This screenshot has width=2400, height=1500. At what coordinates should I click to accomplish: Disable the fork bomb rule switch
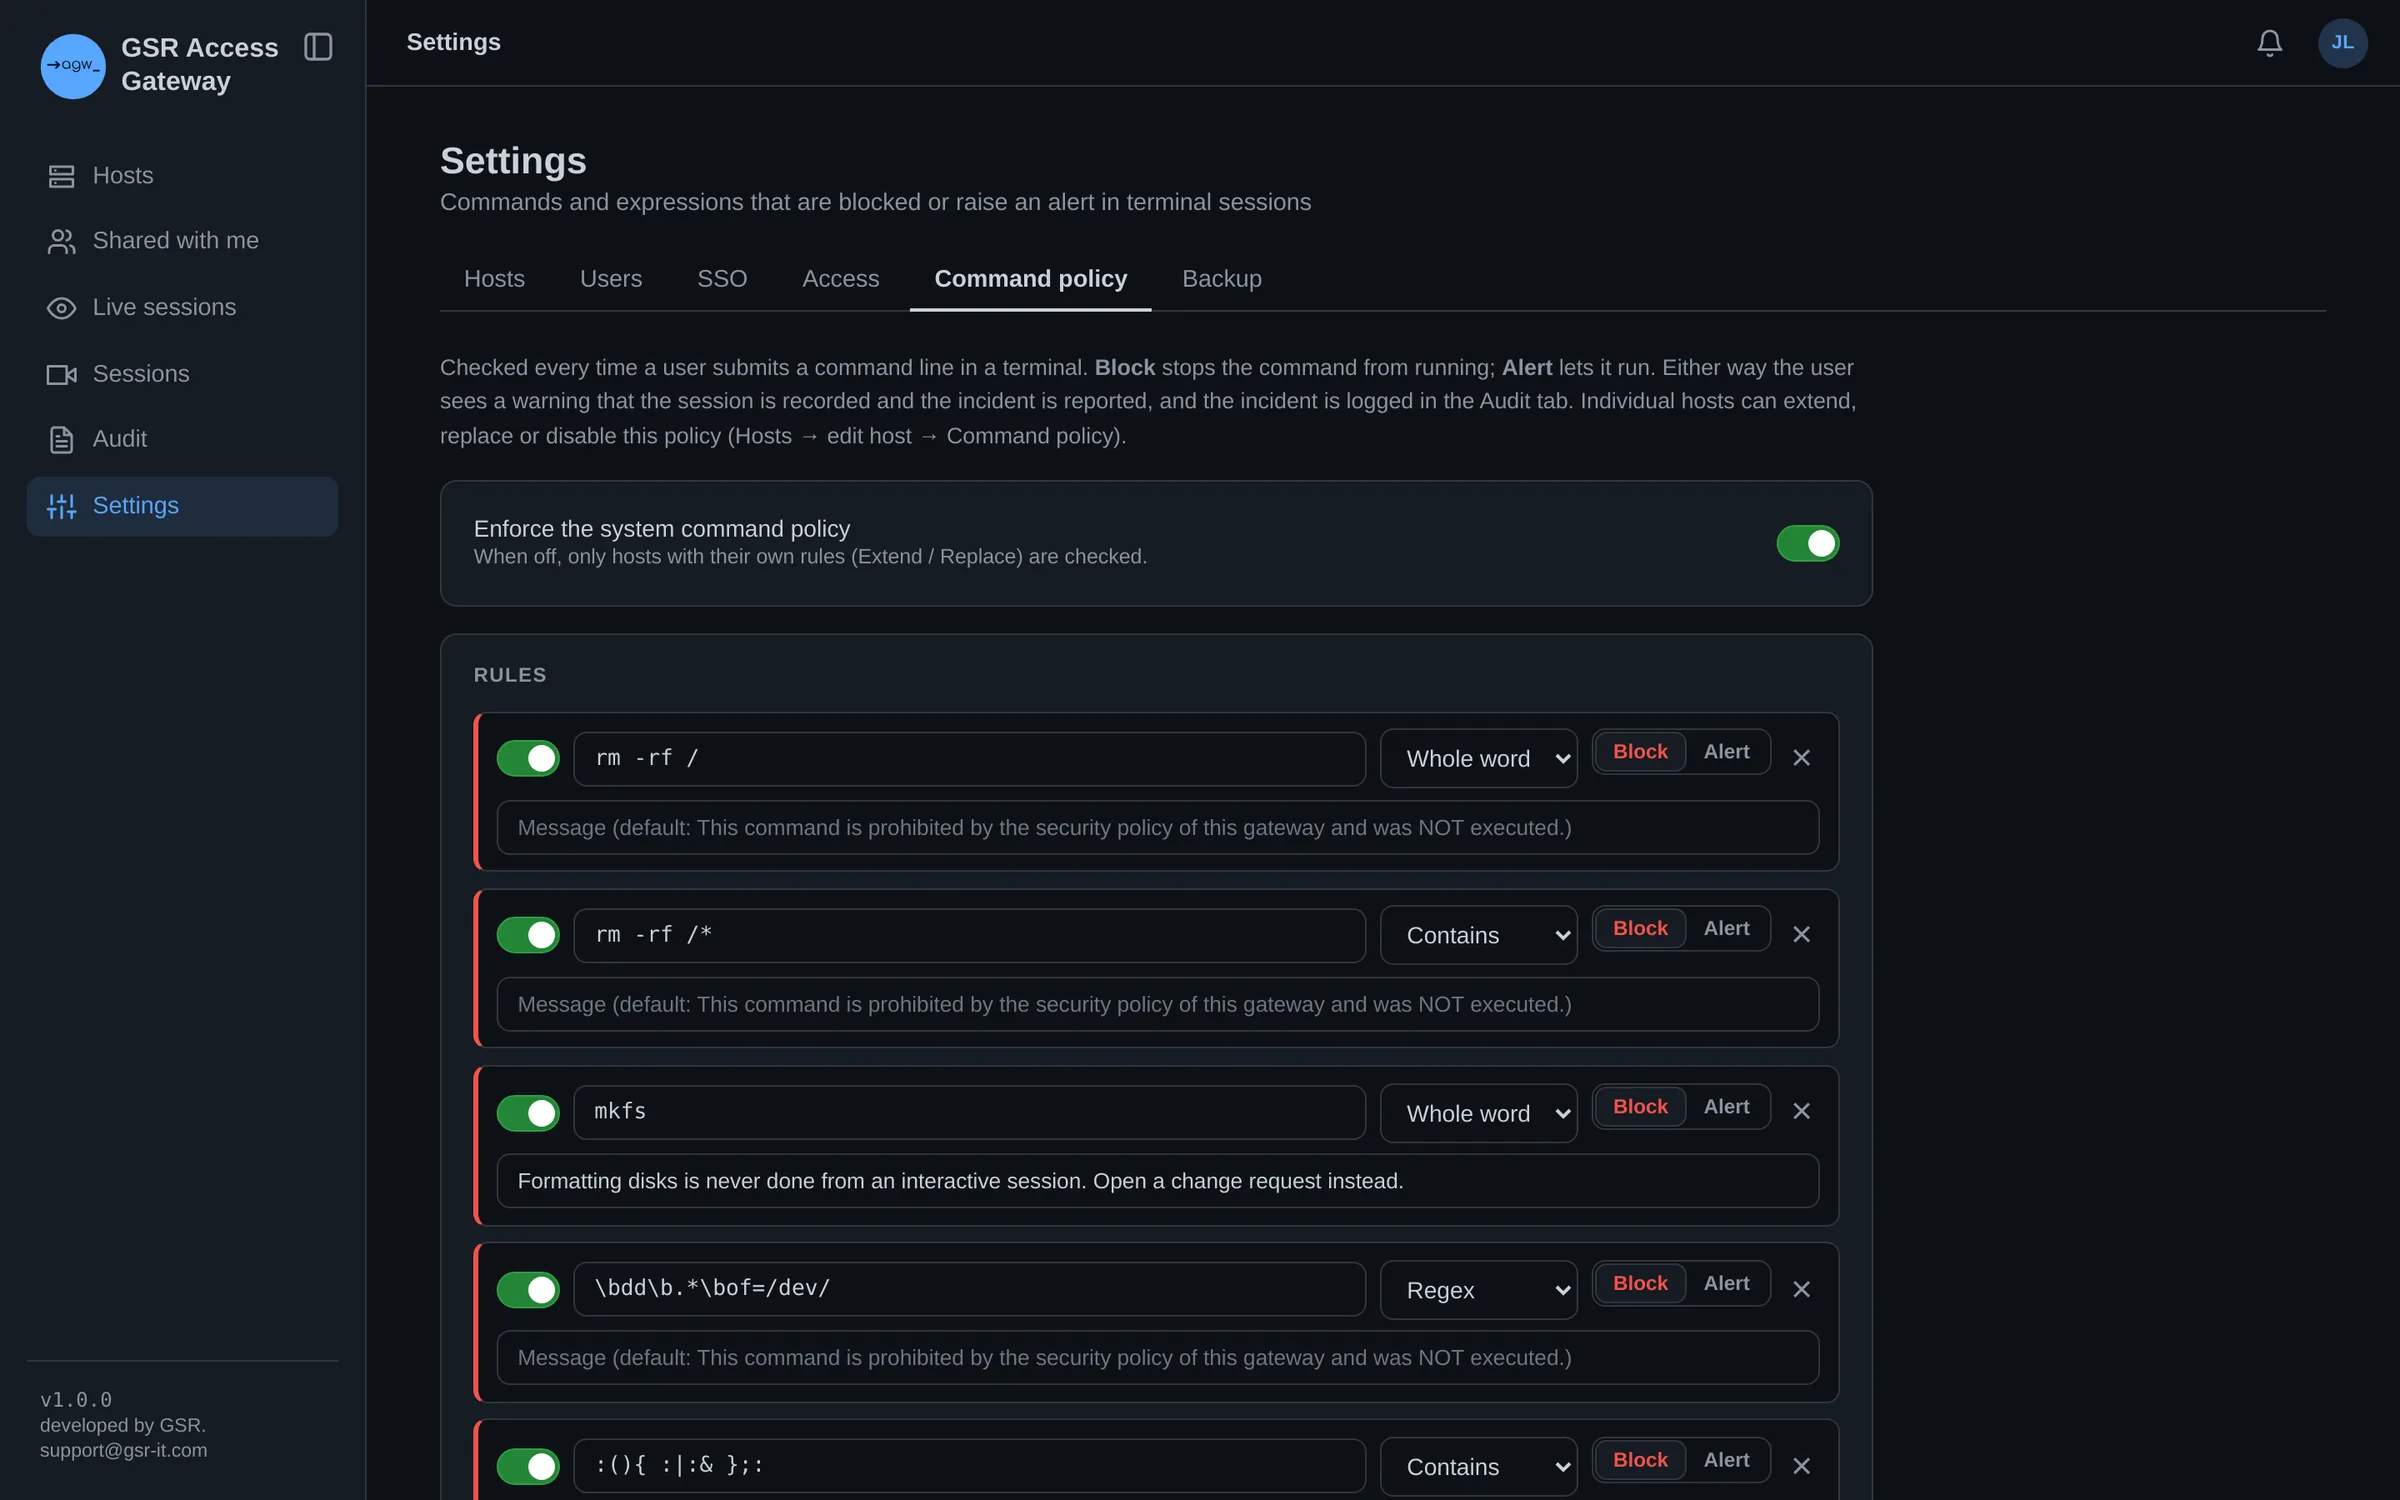point(528,1466)
